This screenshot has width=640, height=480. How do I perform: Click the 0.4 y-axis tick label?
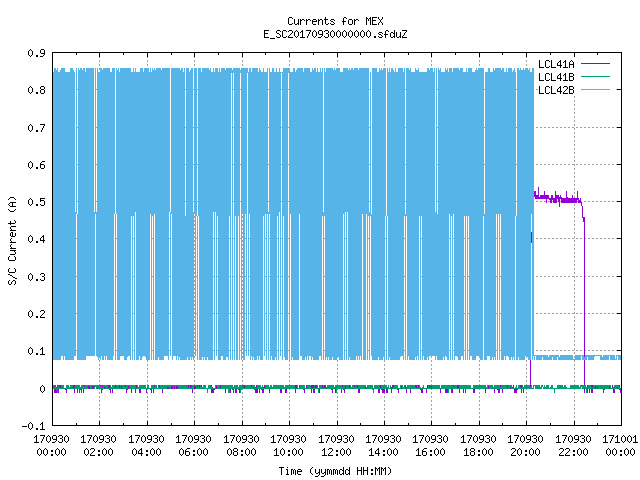pyautogui.click(x=36, y=239)
